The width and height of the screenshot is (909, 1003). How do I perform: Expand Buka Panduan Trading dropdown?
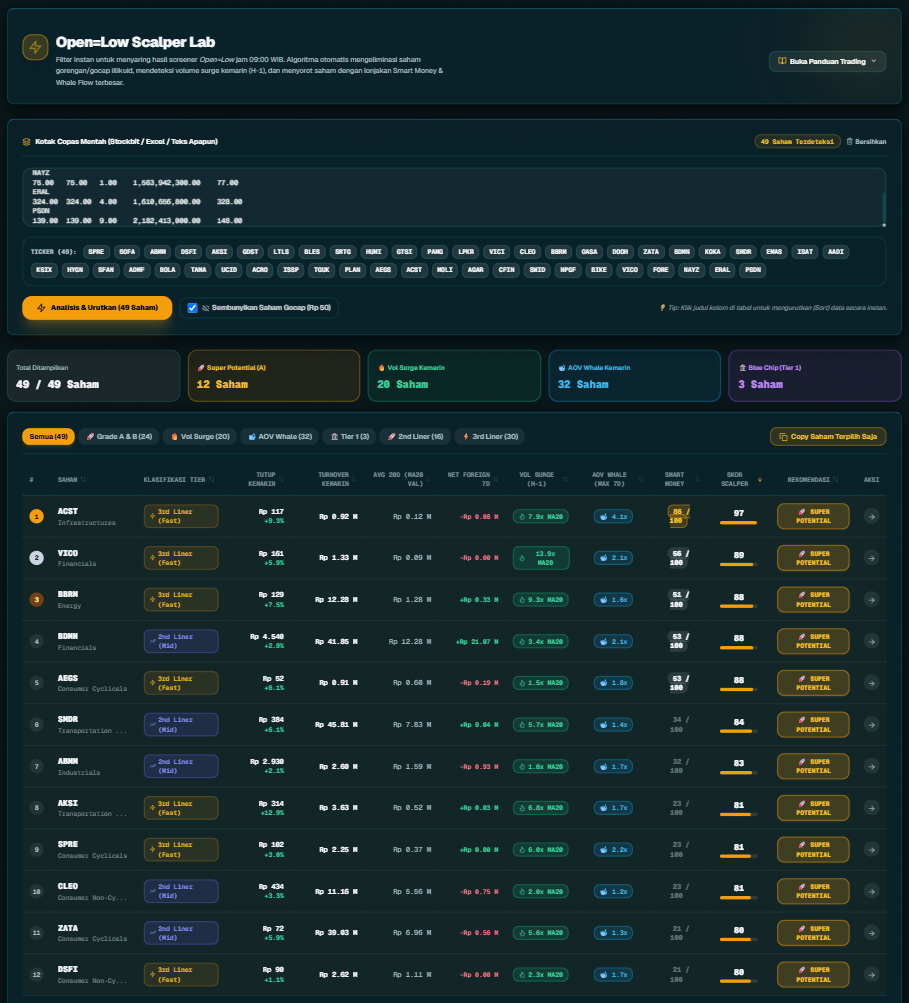click(827, 61)
